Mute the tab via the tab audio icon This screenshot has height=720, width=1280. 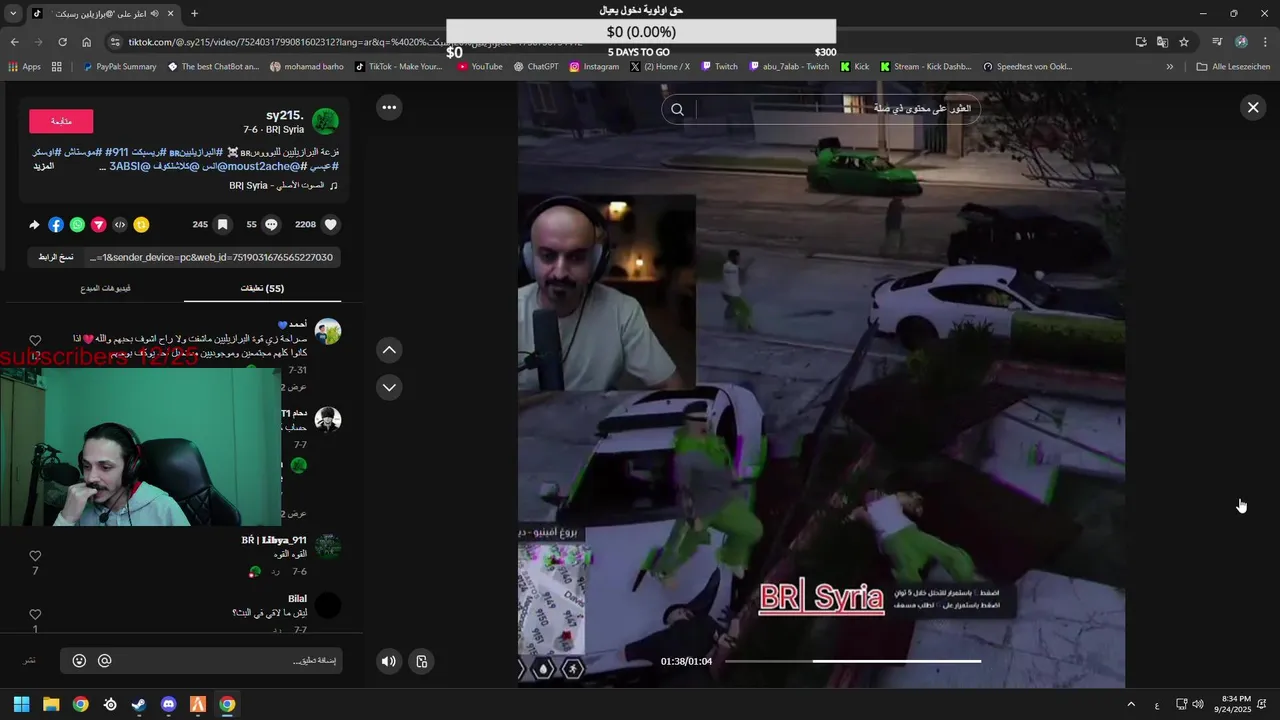point(154,14)
